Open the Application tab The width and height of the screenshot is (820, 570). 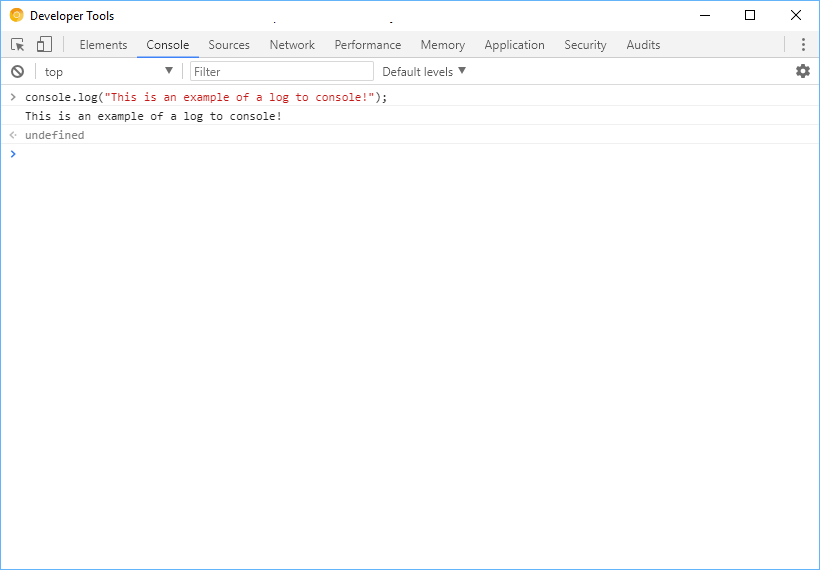tap(515, 45)
